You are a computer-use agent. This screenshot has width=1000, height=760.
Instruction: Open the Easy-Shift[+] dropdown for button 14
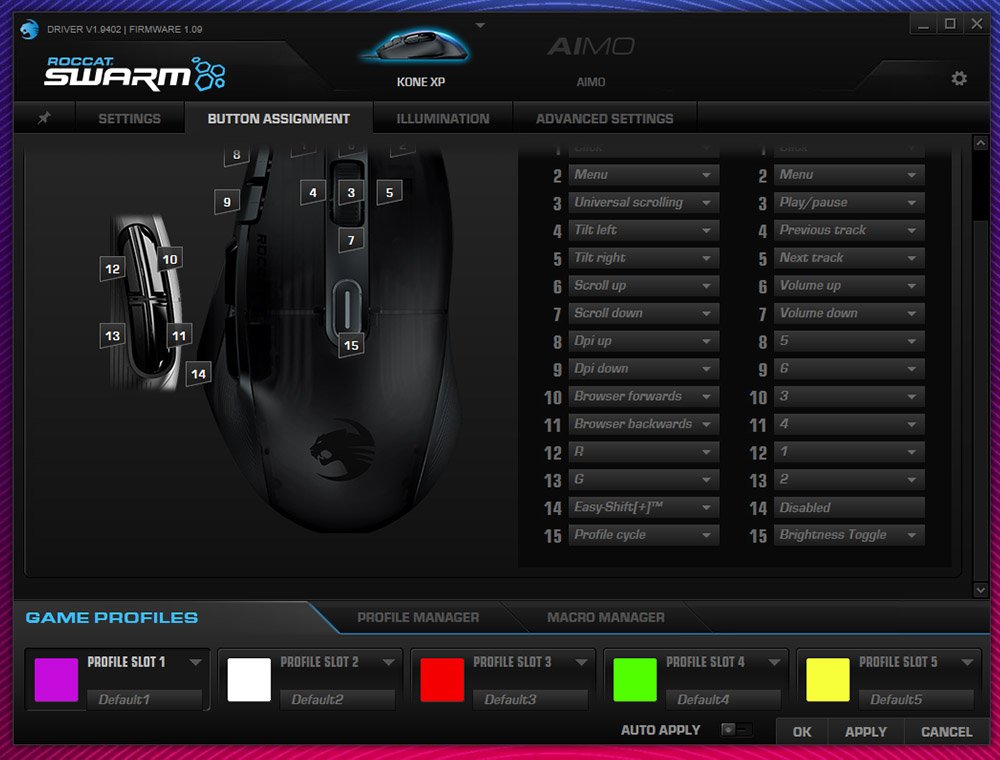pyautogui.click(x=643, y=508)
